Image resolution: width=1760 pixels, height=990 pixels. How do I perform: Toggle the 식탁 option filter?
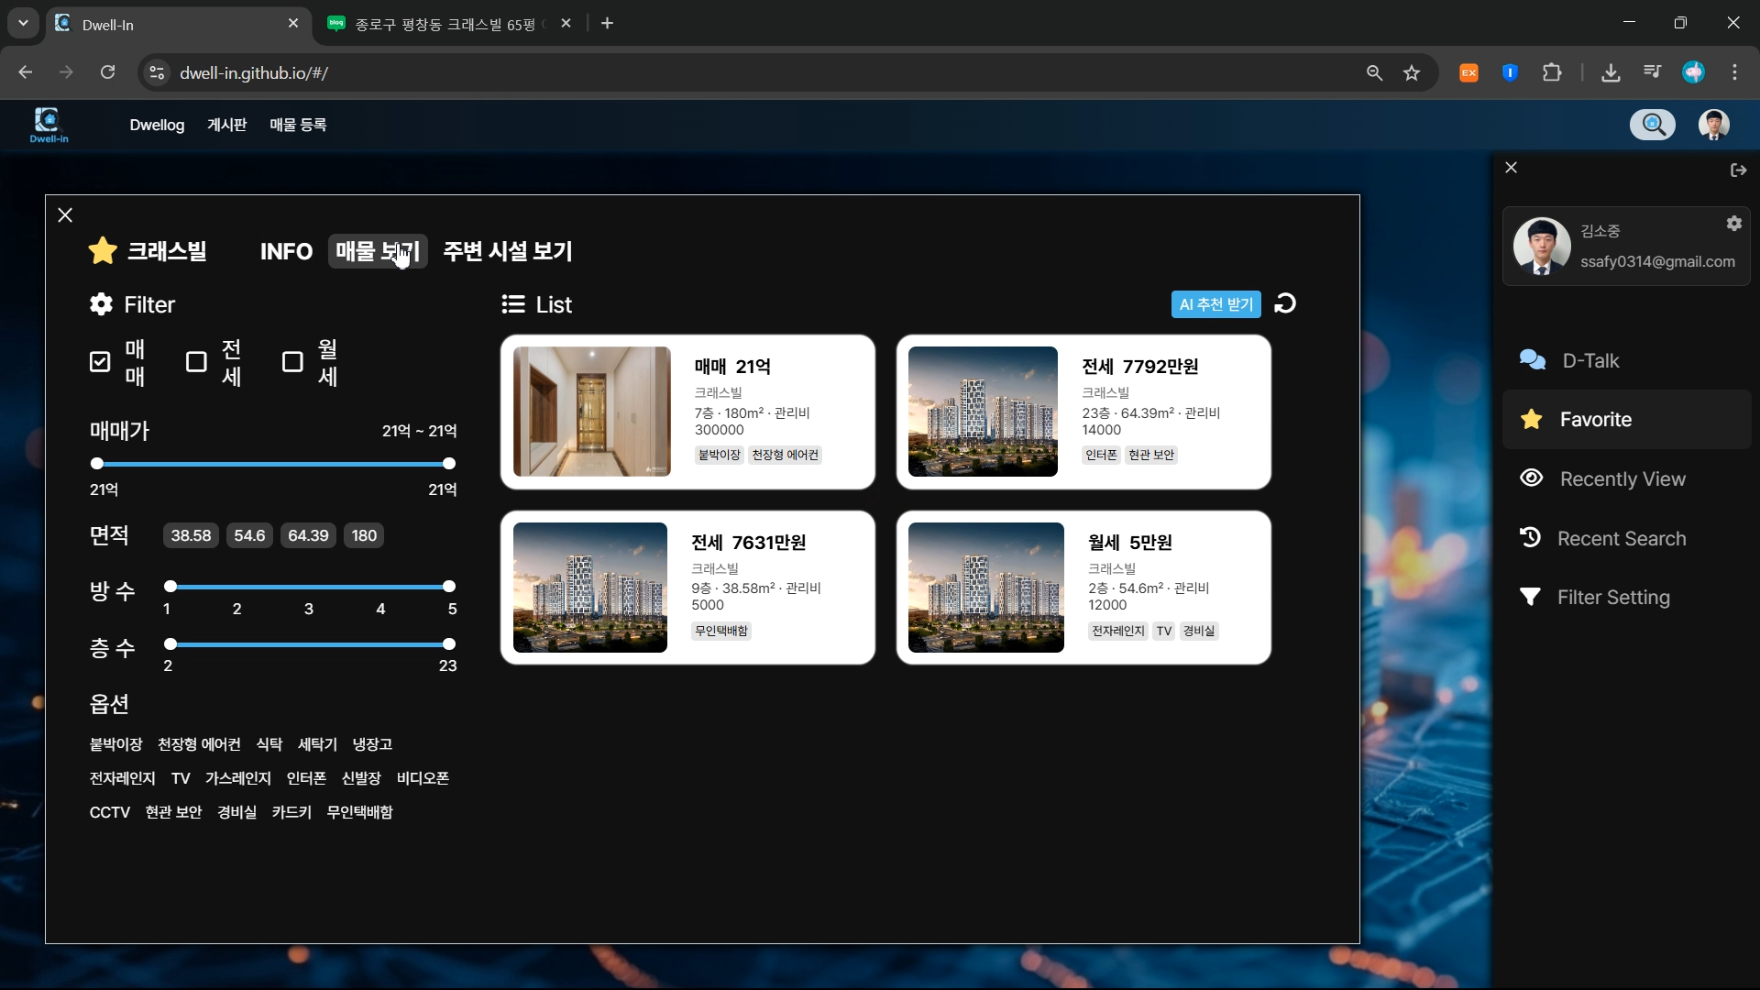(x=269, y=744)
